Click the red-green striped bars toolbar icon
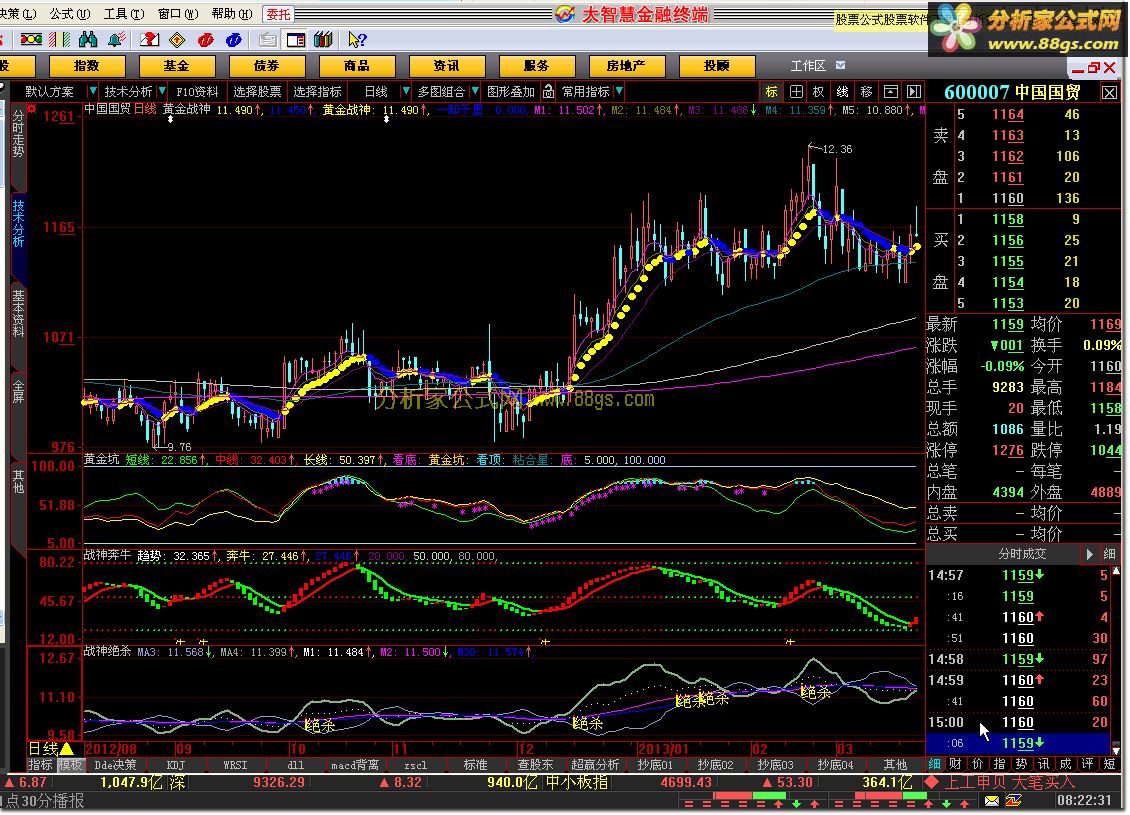The height and width of the screenshot is (815, 1130). [x=59, y=39]
